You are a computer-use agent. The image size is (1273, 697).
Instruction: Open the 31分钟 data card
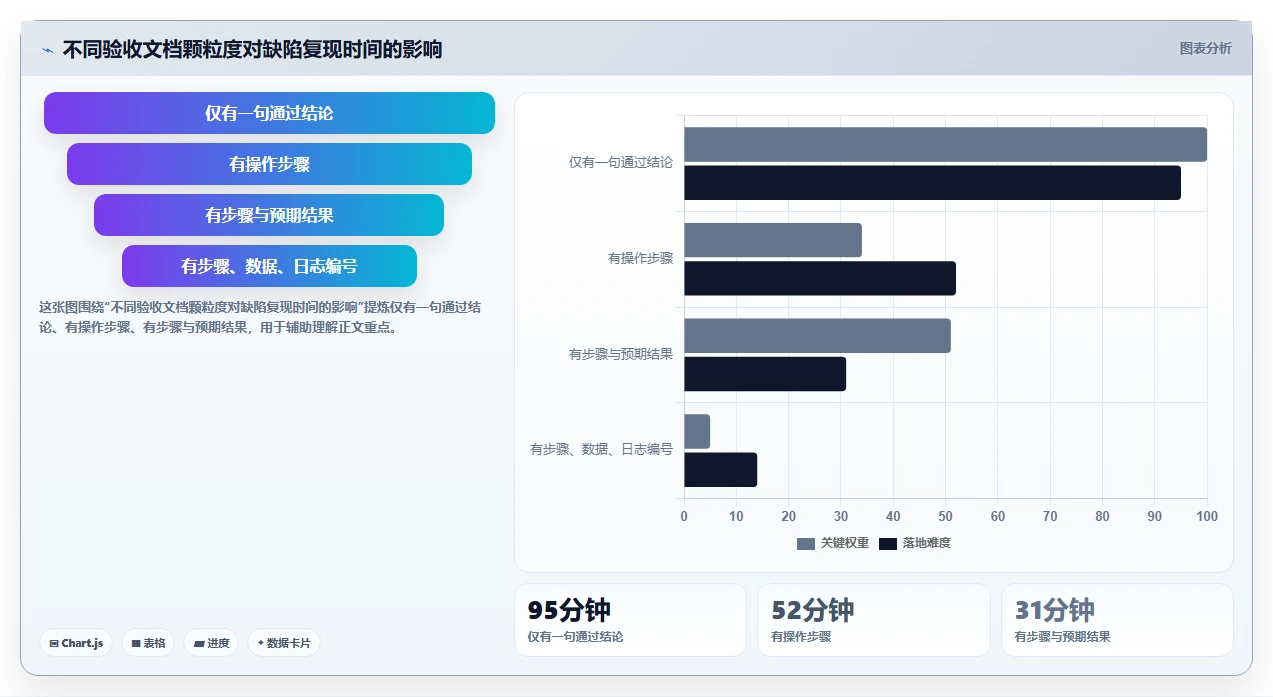click(1117, 620)
